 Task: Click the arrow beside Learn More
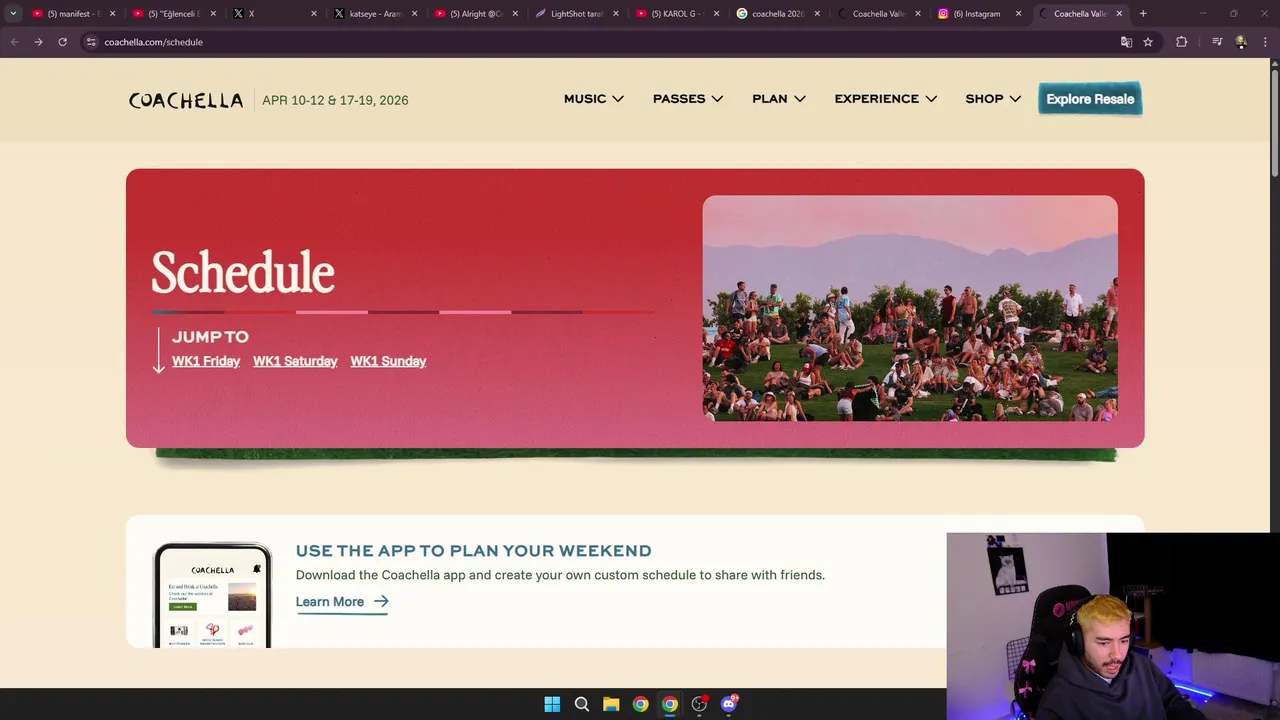381,602
